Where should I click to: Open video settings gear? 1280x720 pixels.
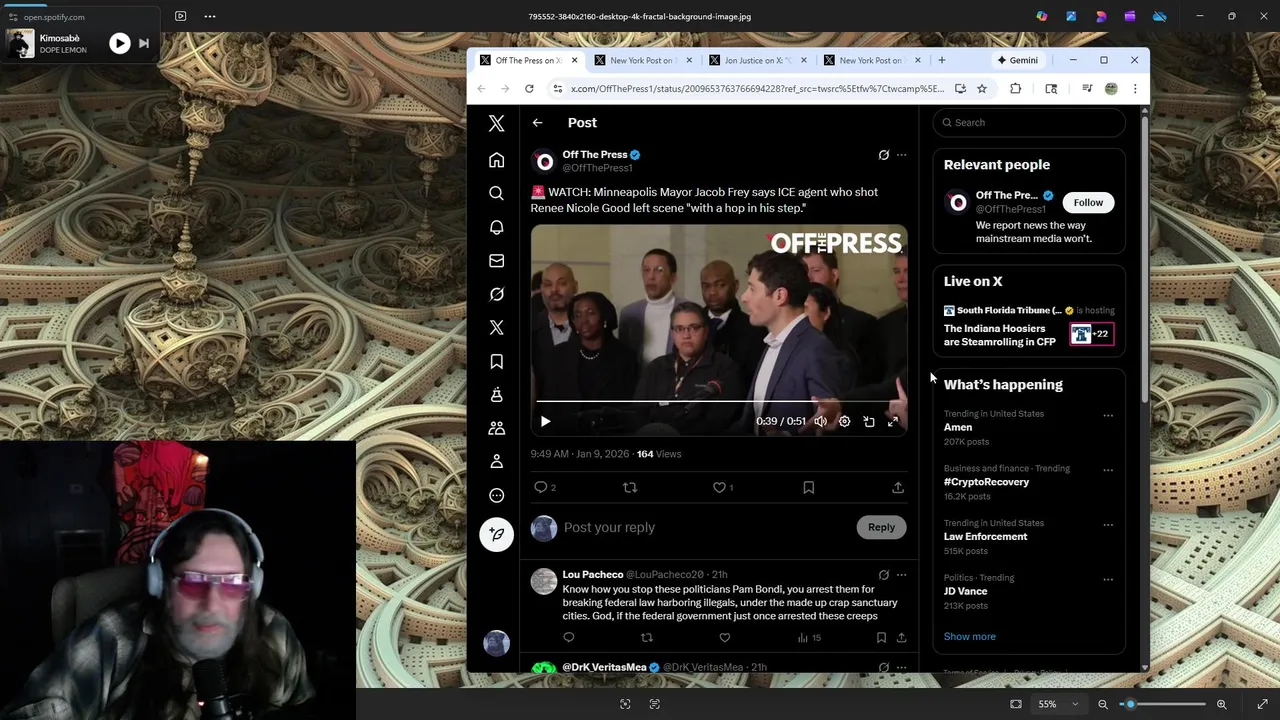pos(844,422)
